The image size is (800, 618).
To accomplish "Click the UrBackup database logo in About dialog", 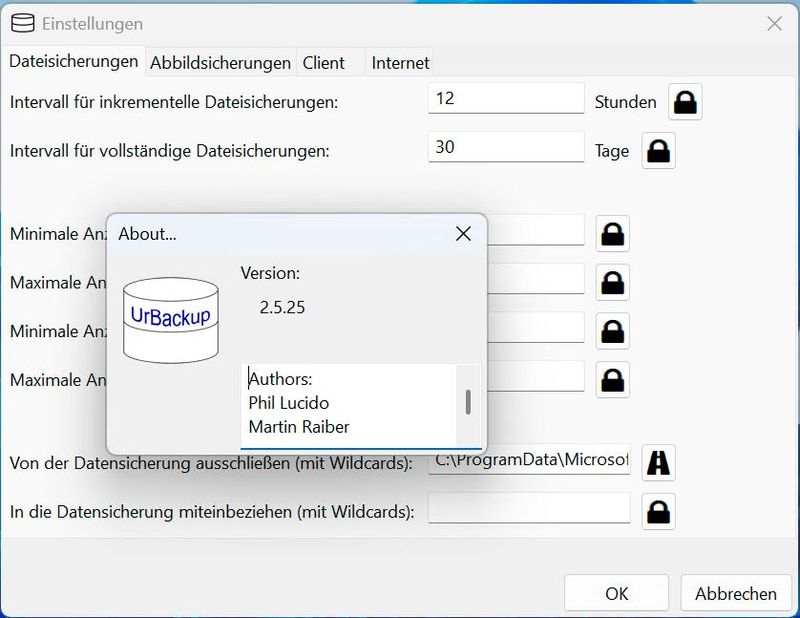I will point(170,320).
